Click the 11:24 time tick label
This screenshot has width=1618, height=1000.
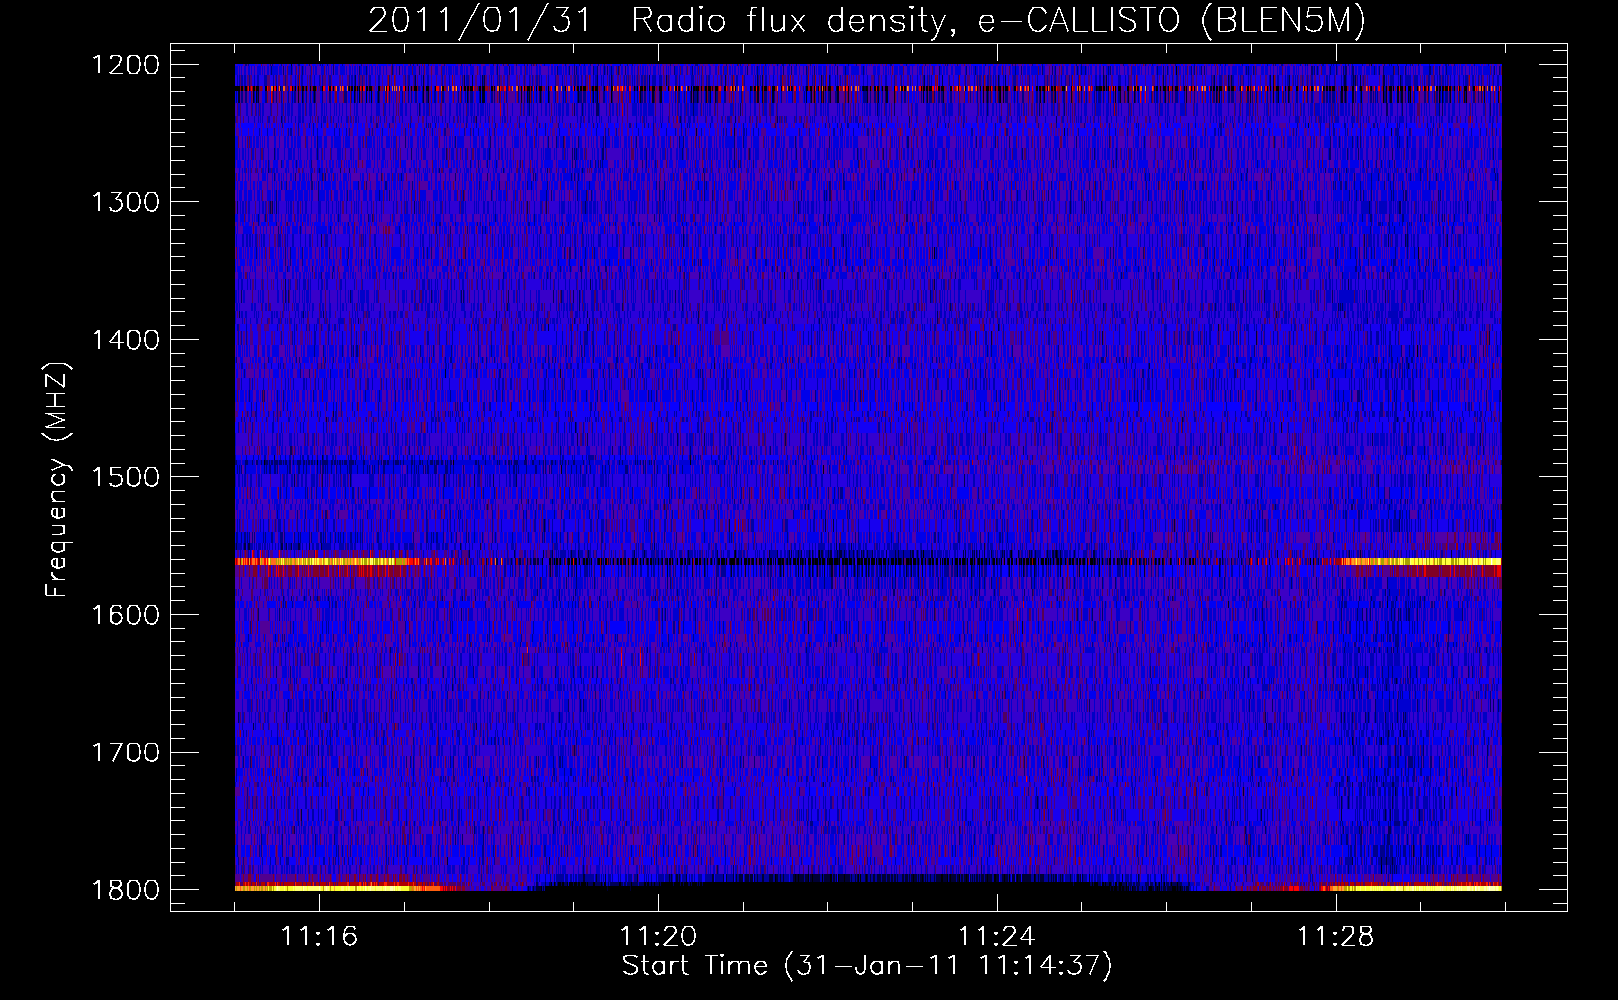coord(997,937)
